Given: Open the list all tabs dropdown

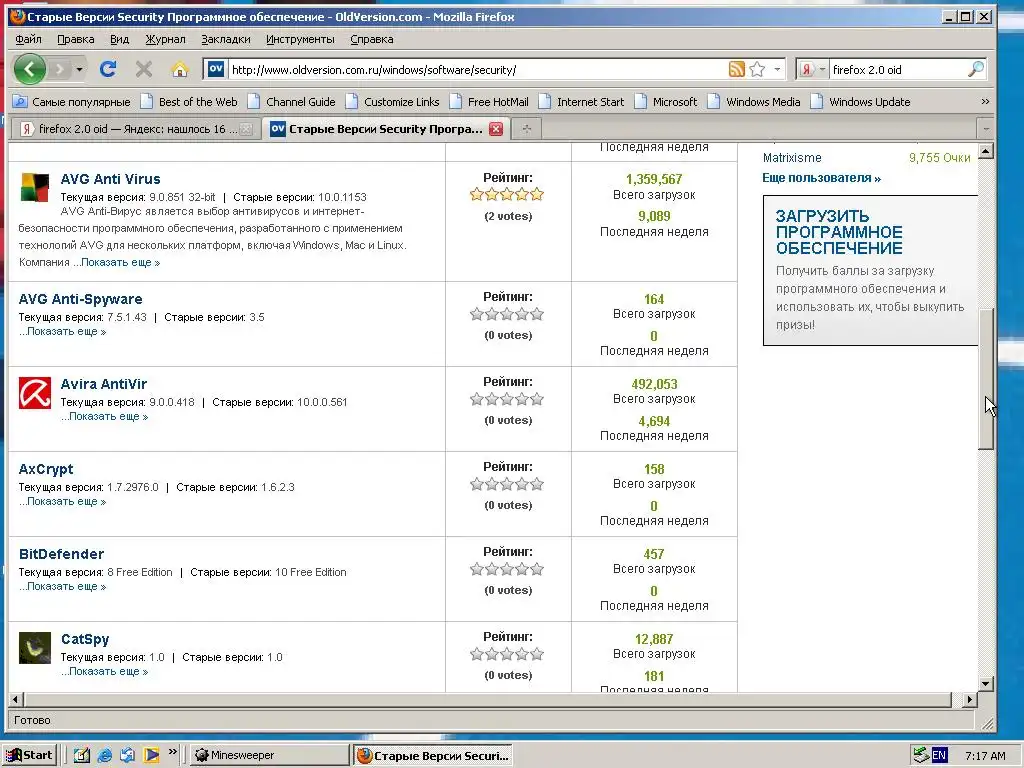Looking at the screenshot, I should [986, 129].
